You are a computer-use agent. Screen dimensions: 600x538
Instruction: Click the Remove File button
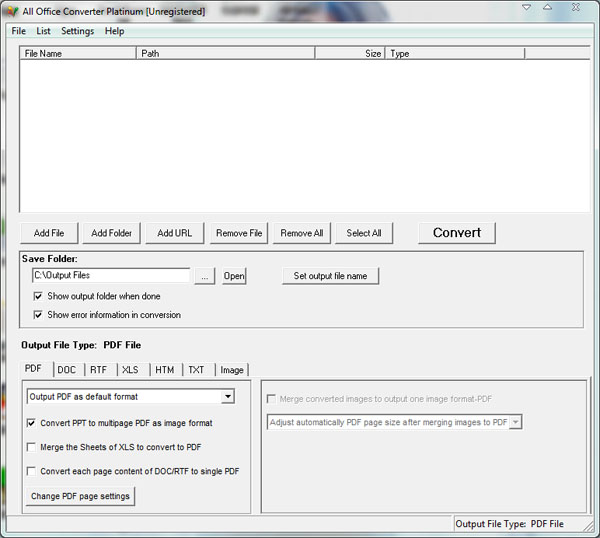[x=239, y=233]
